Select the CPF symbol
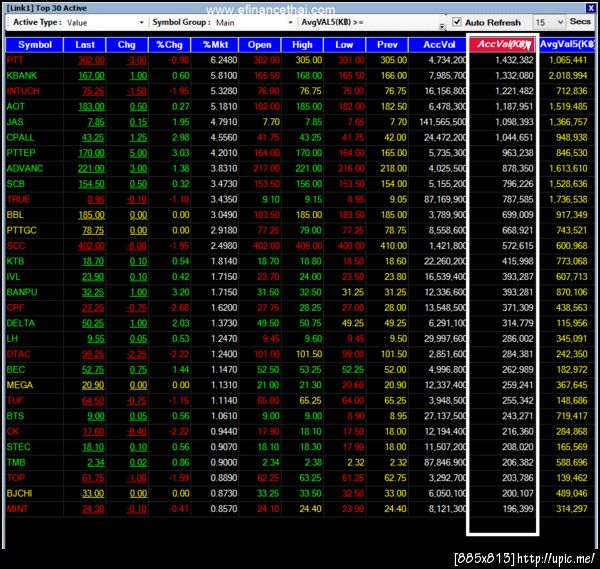Screen dimensions: 600x569 pyautogui.click(x=15, y=308)
